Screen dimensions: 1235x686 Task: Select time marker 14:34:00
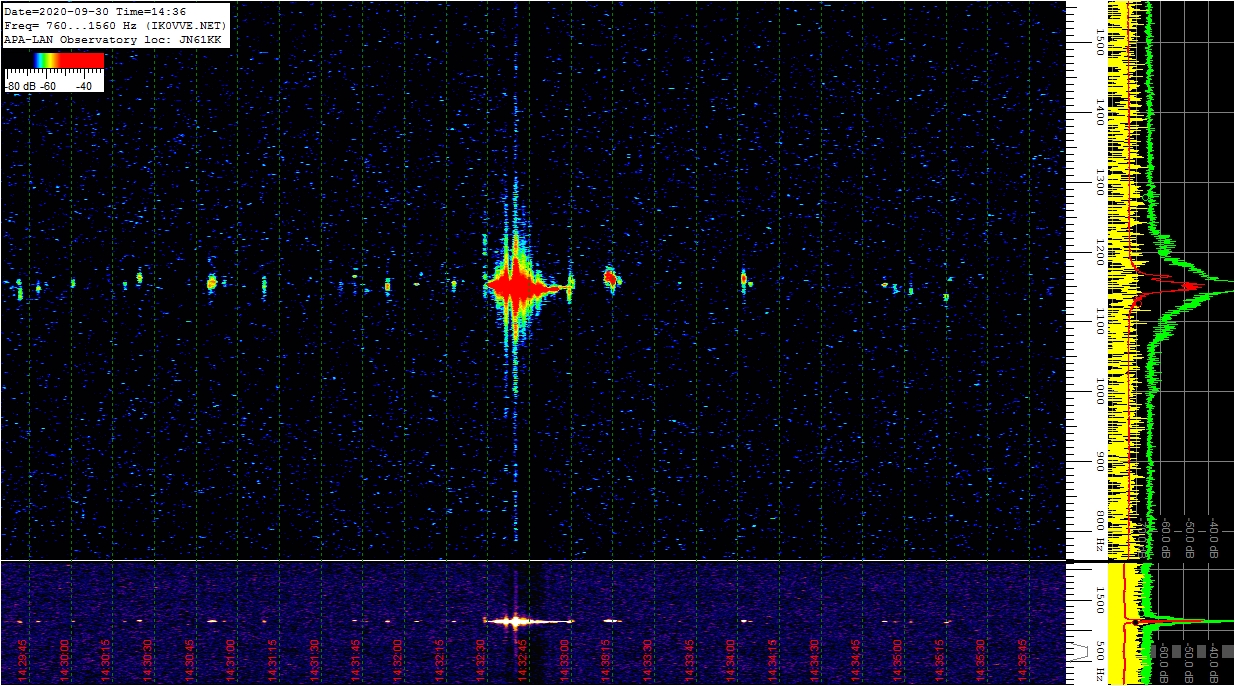[x=731, y=662]
